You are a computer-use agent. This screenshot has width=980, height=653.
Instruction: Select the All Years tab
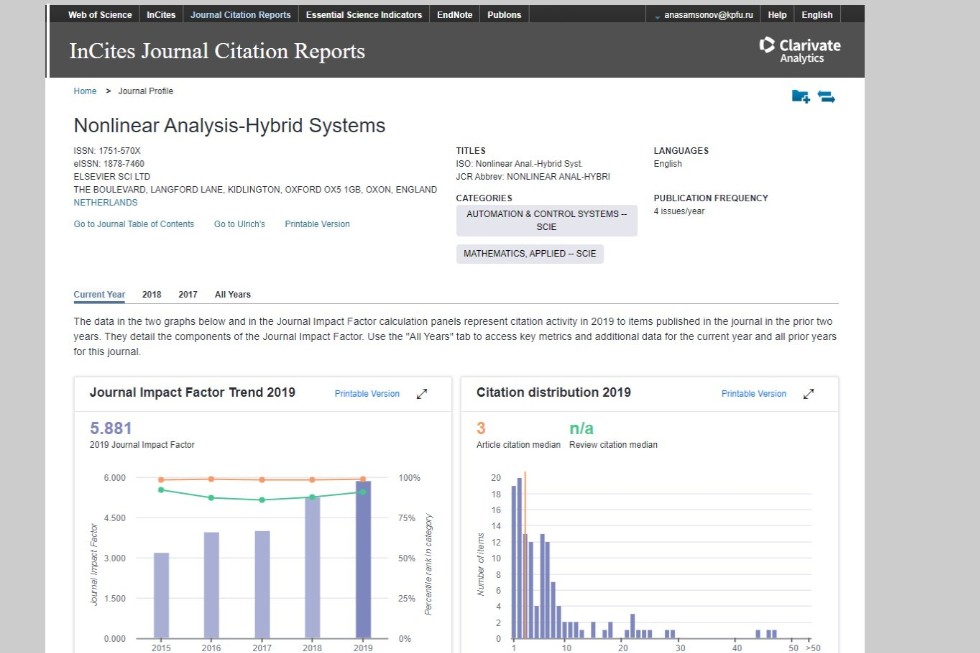pos(232,295)
